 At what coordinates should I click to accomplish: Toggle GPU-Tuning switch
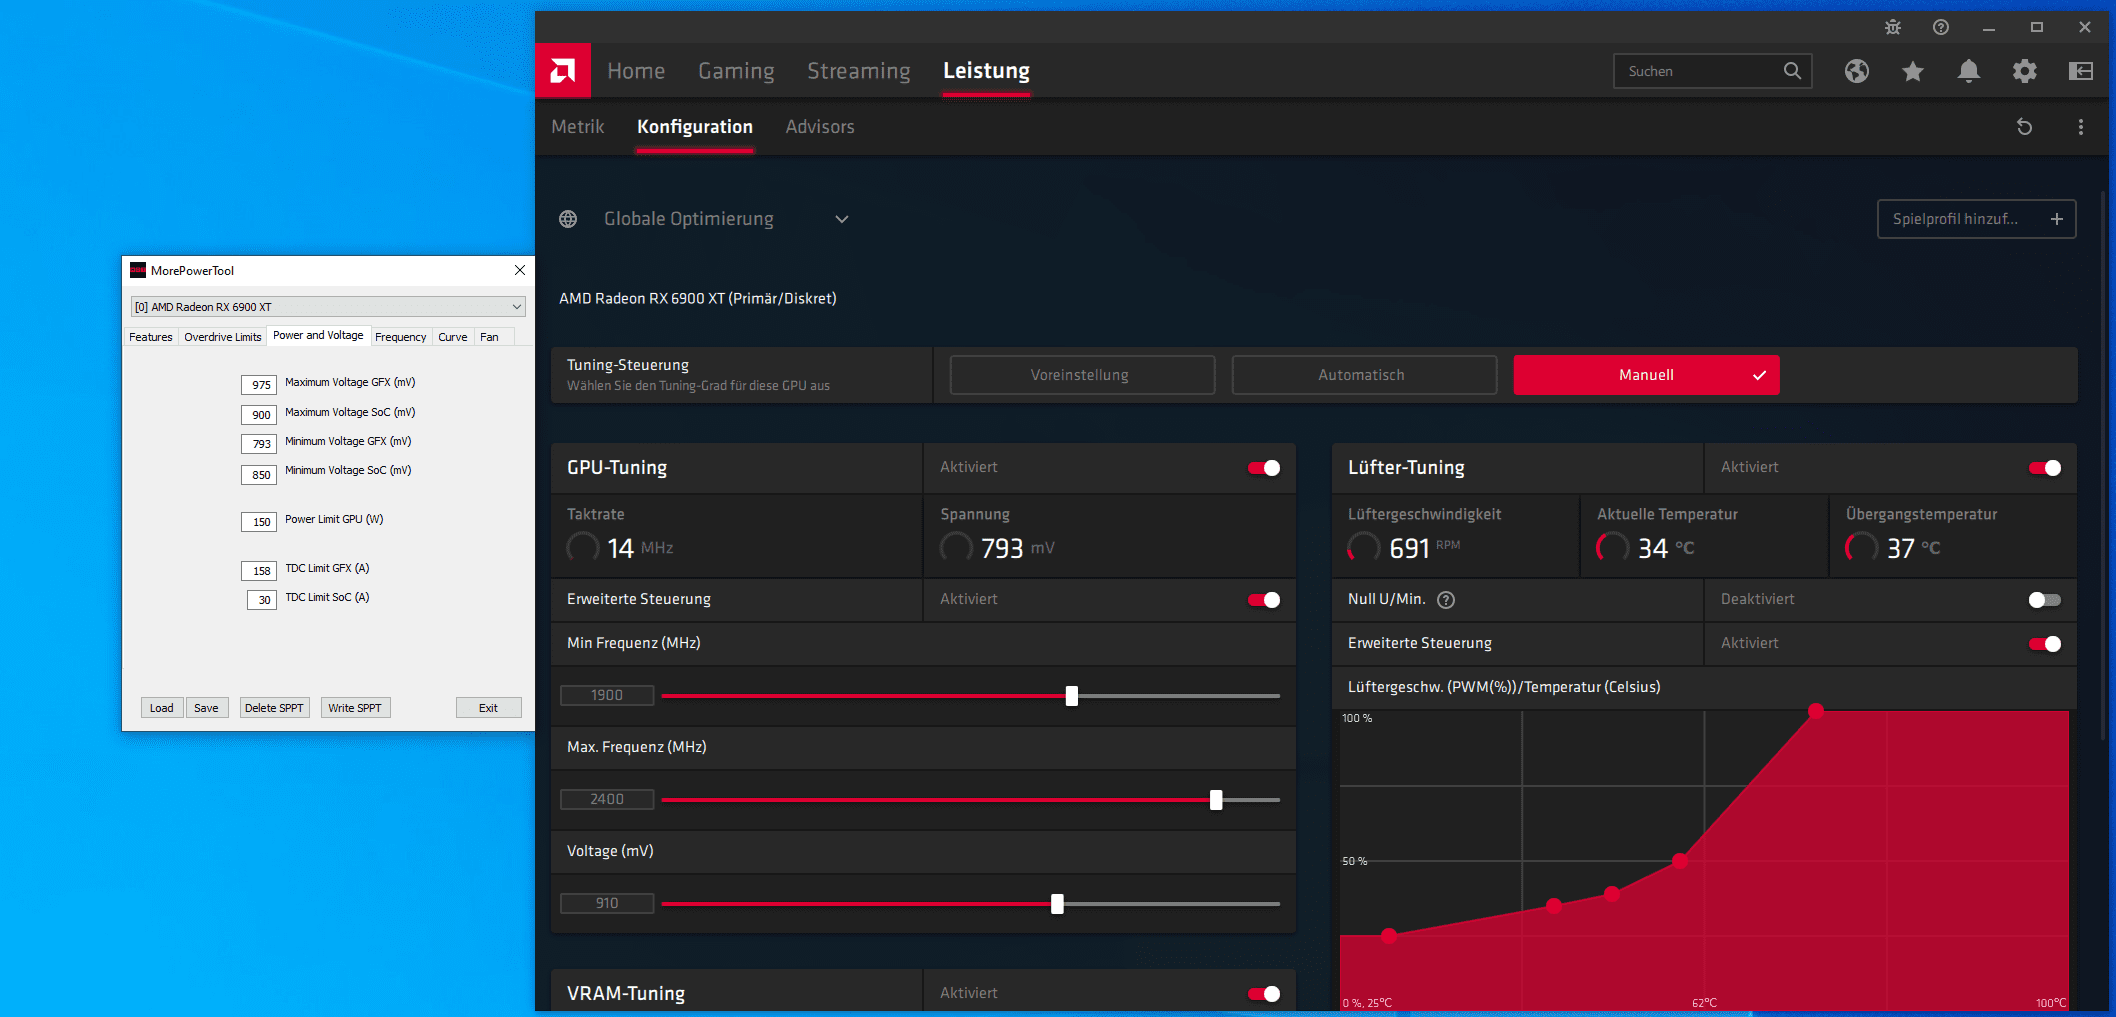[1264, 468]
